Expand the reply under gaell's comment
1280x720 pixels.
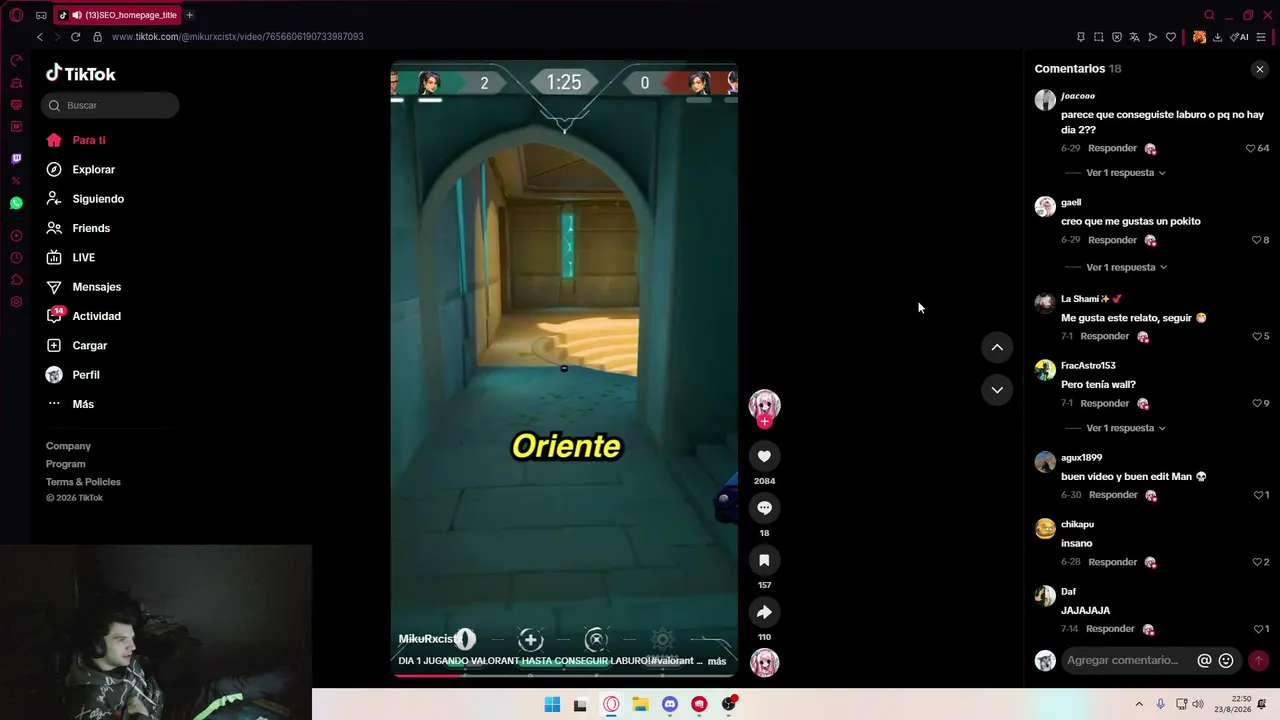[x=1127, y=267]
